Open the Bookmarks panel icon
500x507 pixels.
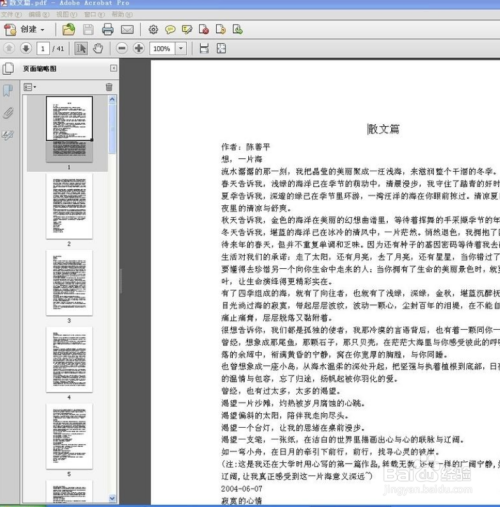coord(8,91)
